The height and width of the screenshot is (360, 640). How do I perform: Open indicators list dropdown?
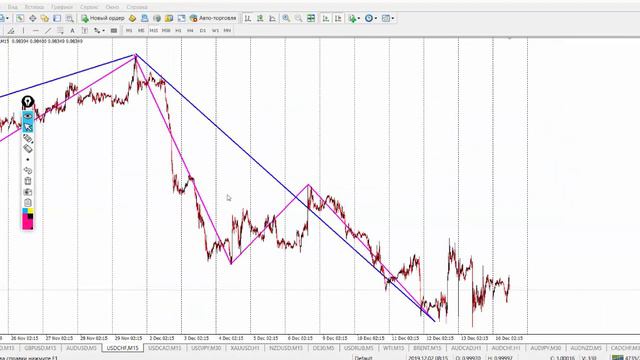(354, 18)
